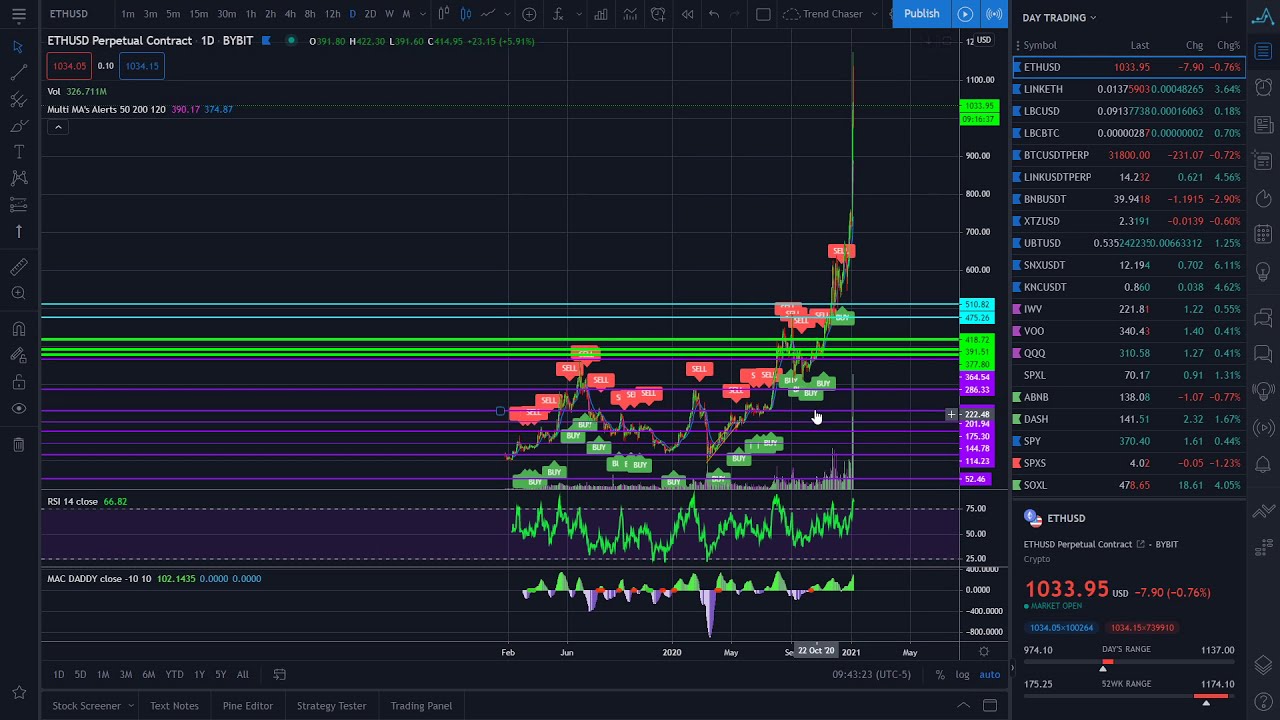Image resolution: width=1280 pixels, height=720 pixels.
Task: Toggle lock all drawing tools
Action: click(18, 382)
